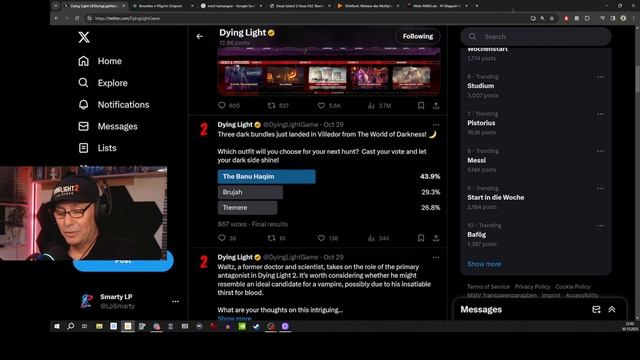Screen dimensions: 640x360
Task: Open Explore in the left sidebar
Action: (x=103, y=83)
